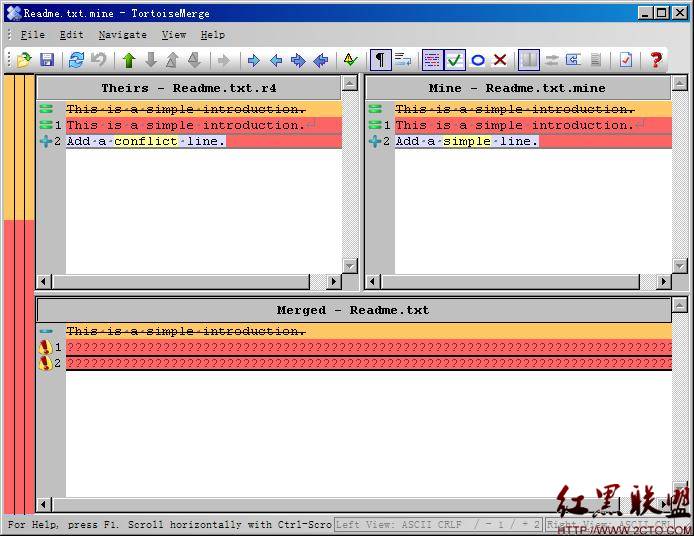Click the orange section of the locator bar
This screenshot has height=536, width=694.
click(x=19, y=147)
